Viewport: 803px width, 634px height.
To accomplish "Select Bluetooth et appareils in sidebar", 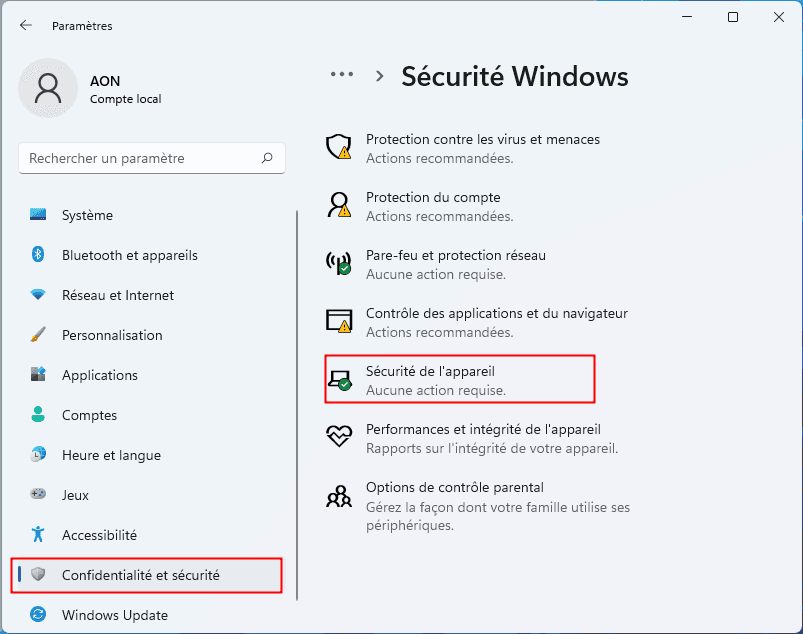I will (x=129, y=255).
